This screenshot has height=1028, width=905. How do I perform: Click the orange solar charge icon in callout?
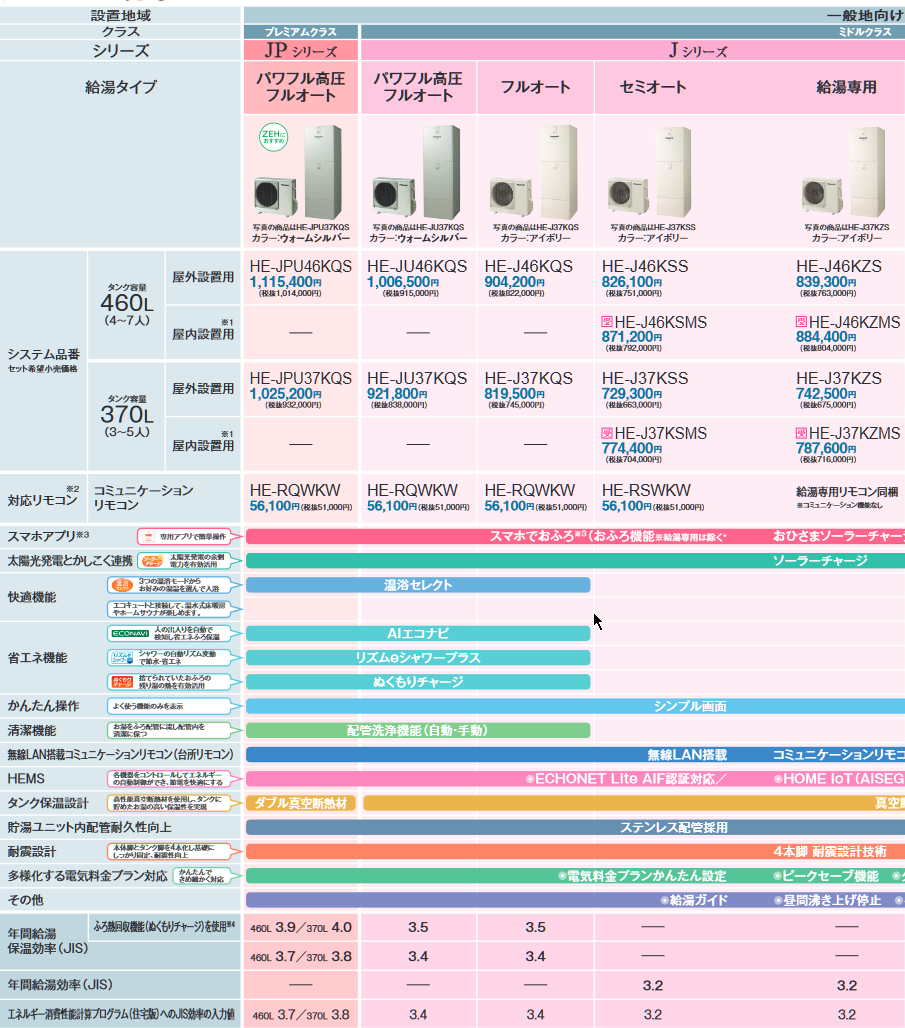[x=153, y=561]
